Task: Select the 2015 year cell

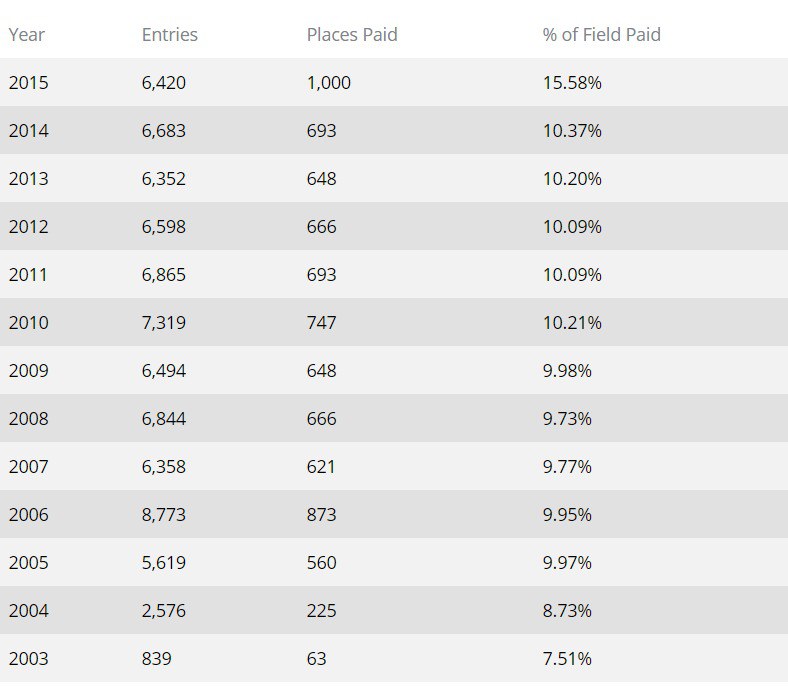Action: pos(28,83)
